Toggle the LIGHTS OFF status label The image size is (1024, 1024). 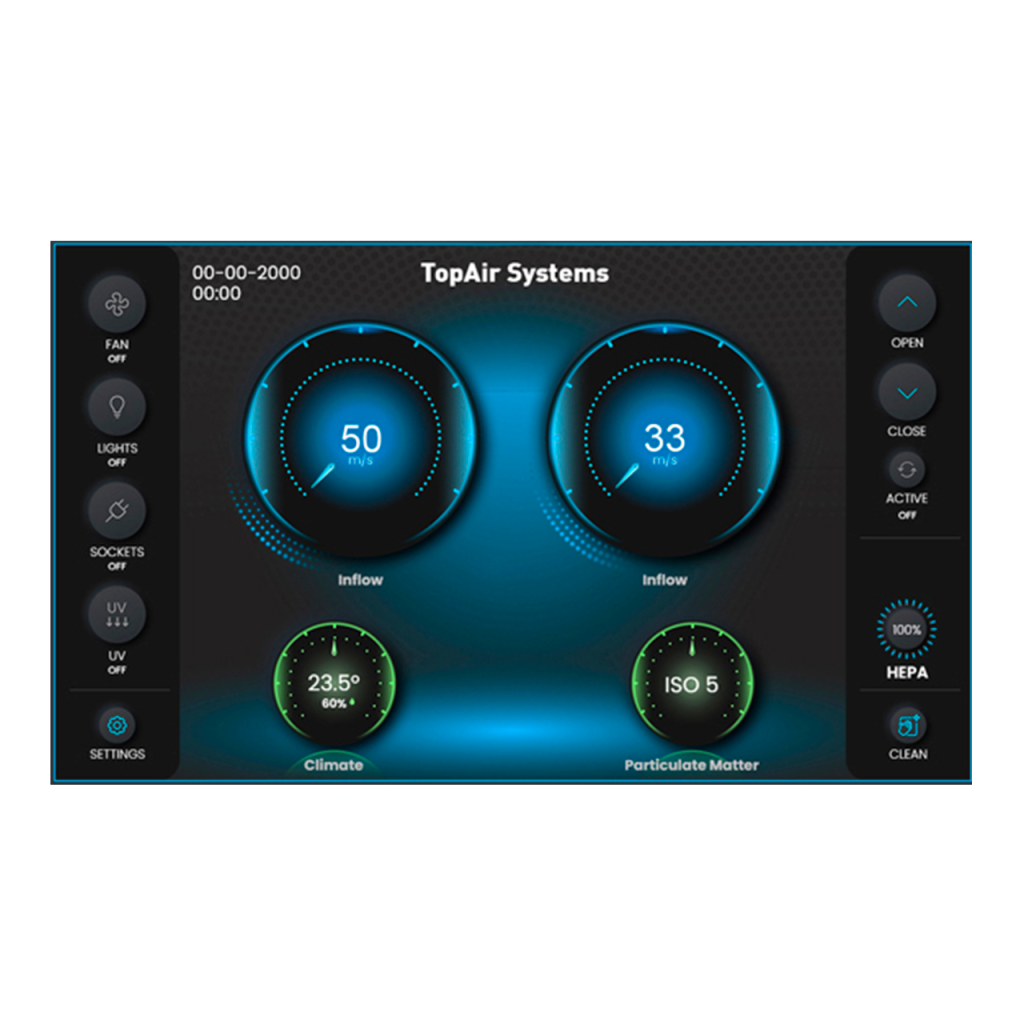point(117,462)
